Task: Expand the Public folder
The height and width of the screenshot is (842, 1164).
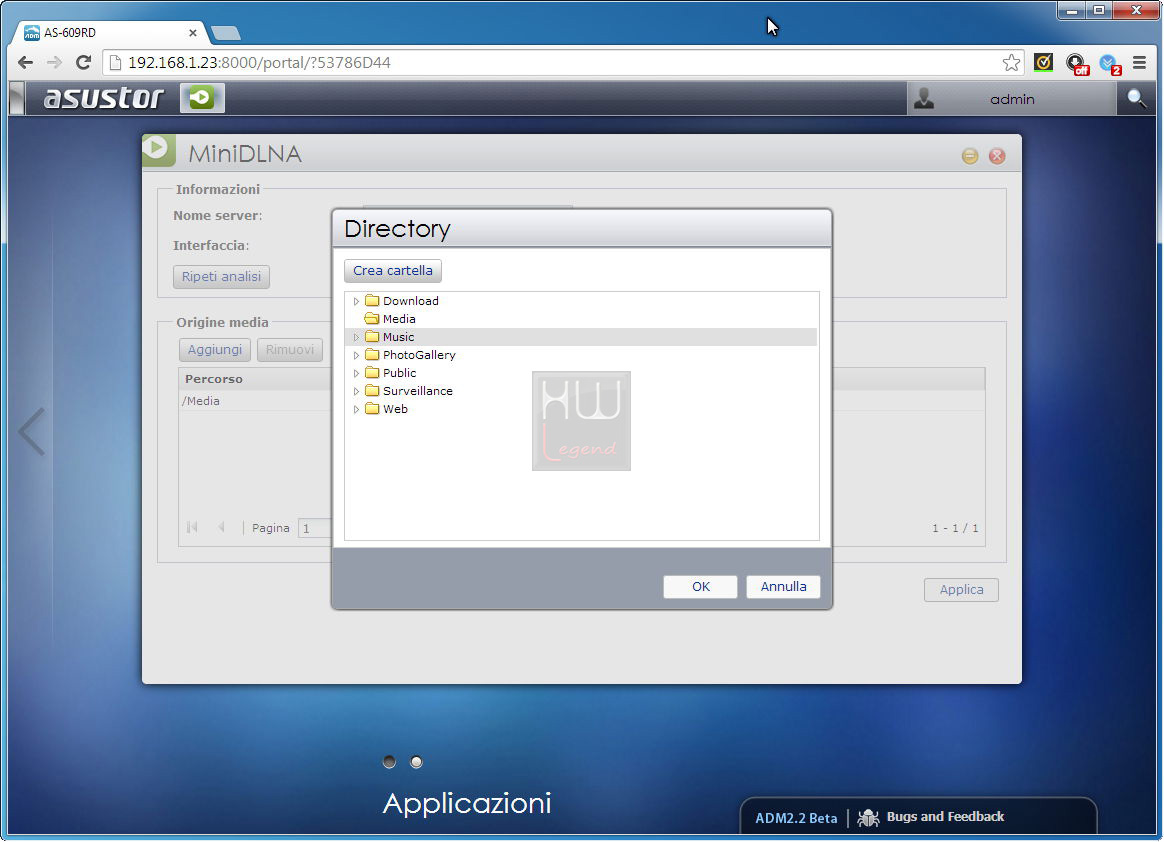Action: coord(356,373)
